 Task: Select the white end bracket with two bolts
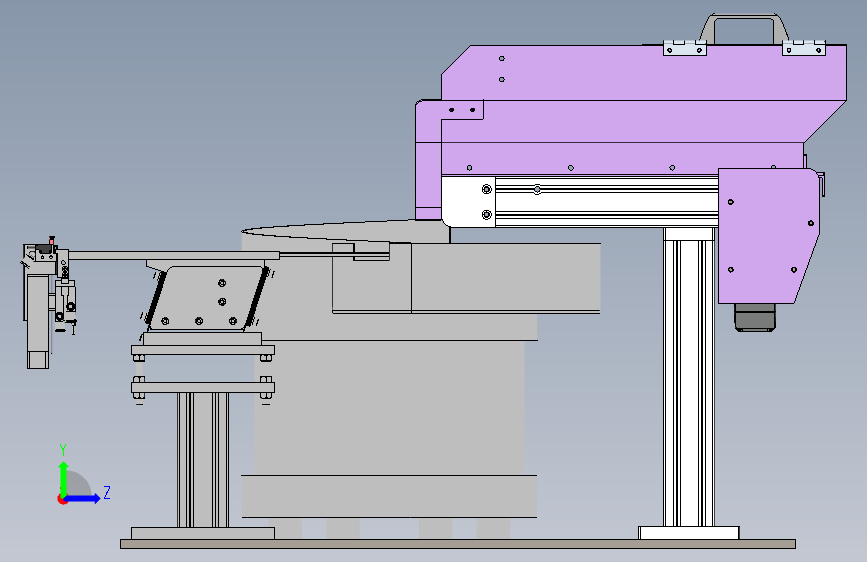[x=468, y=201]
